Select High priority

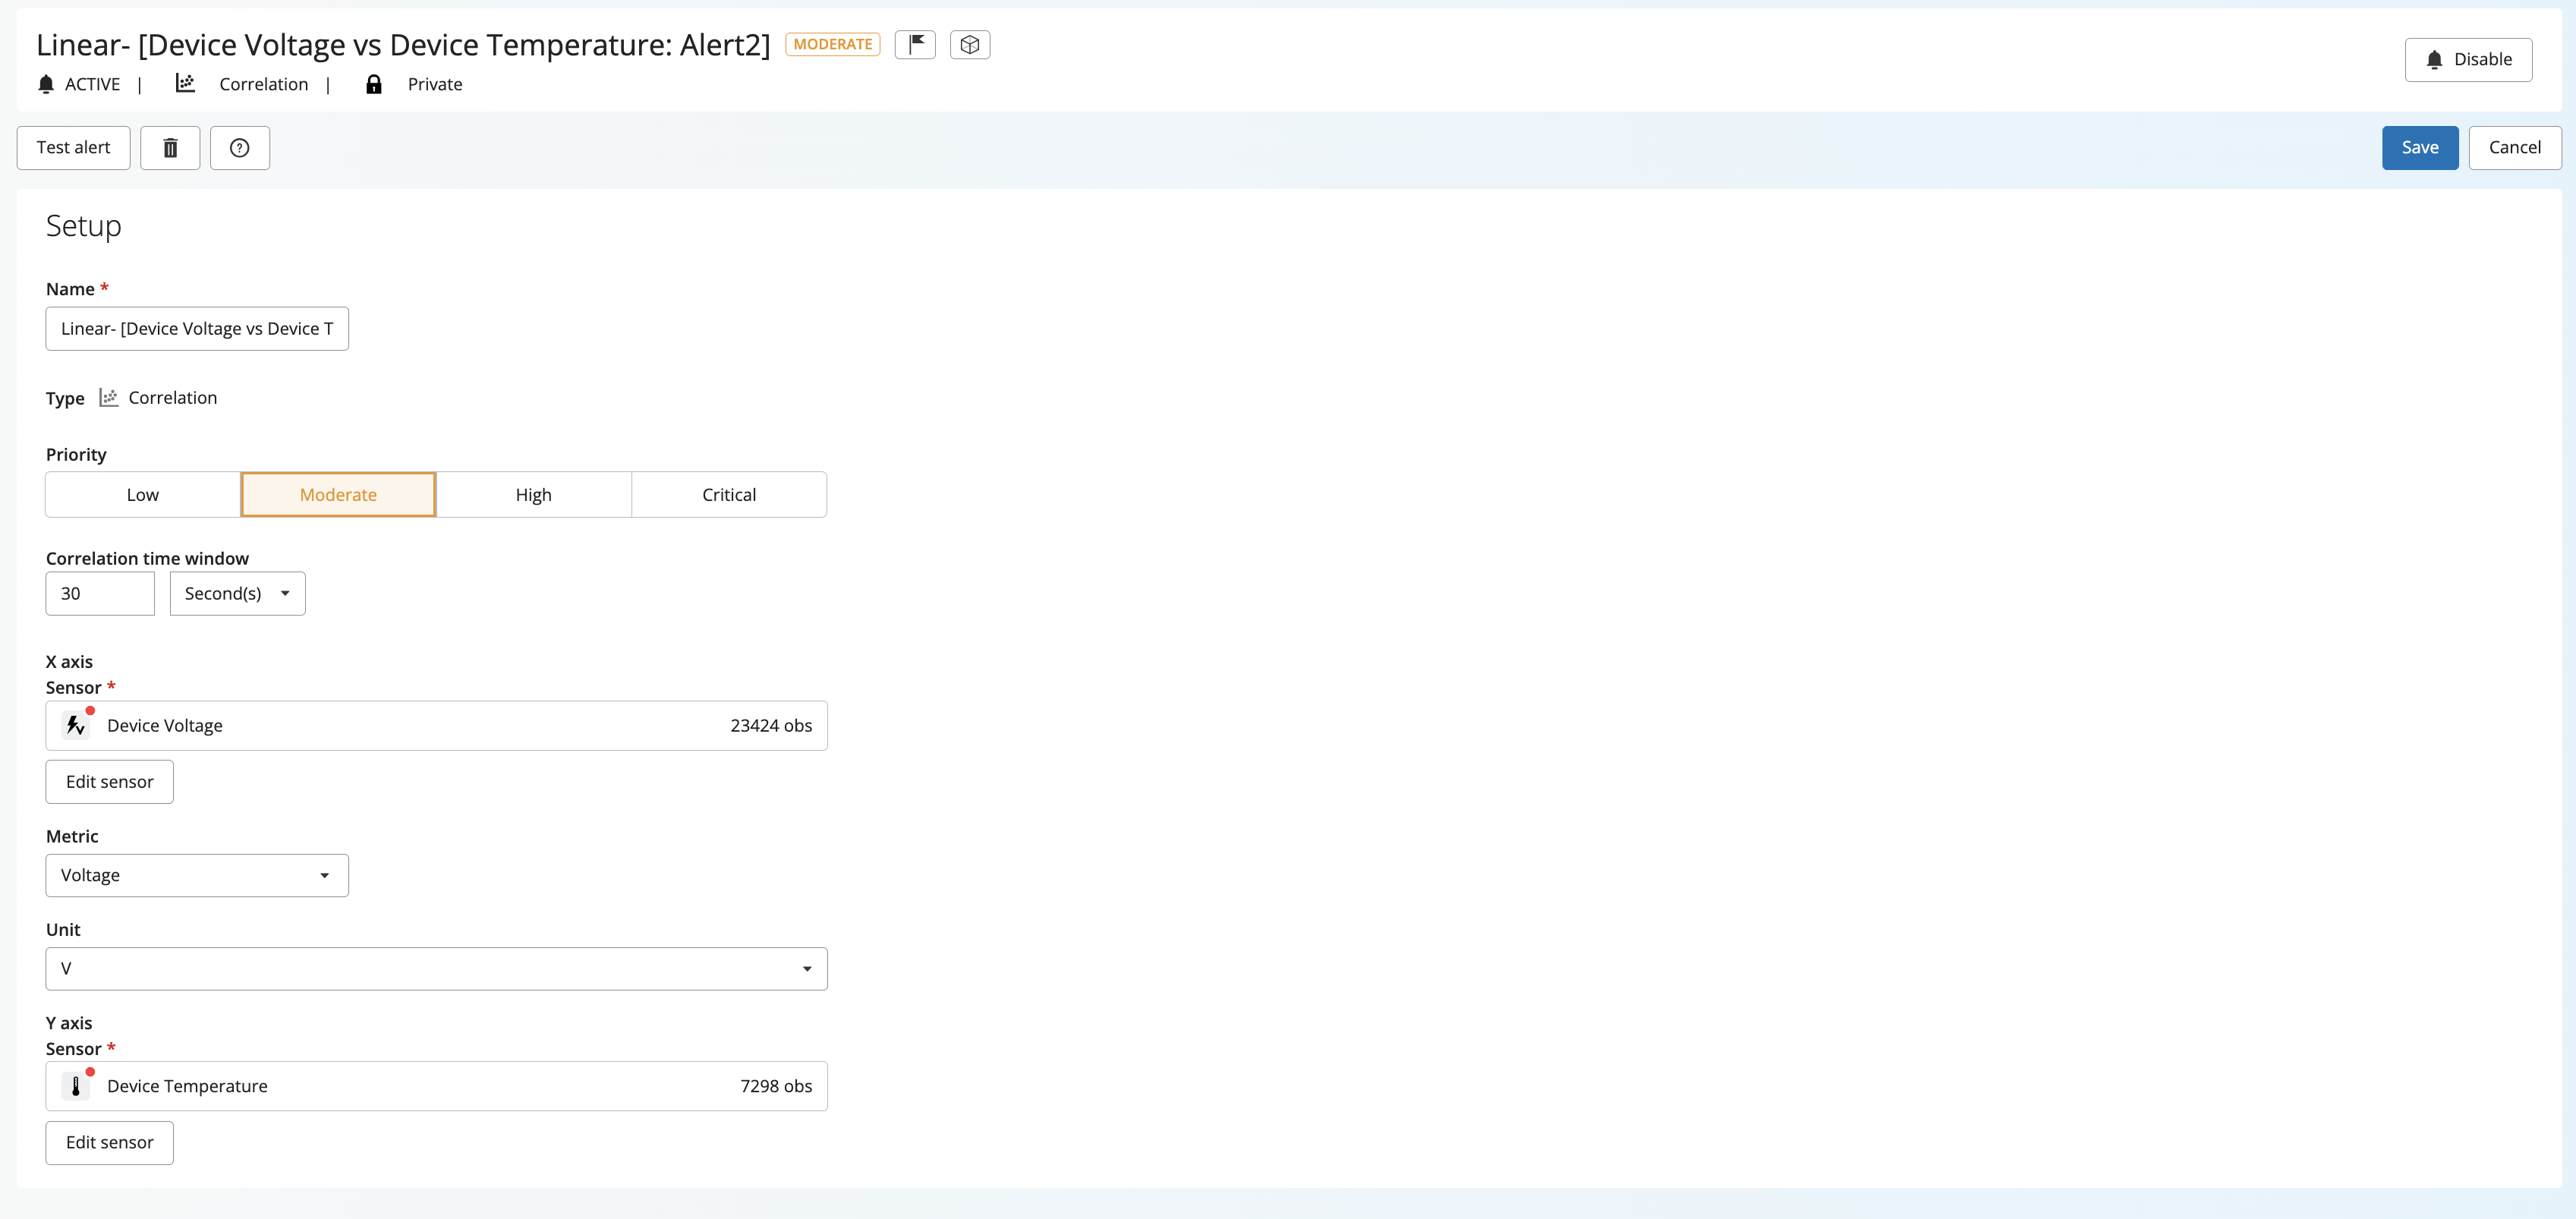coord(533,494)
